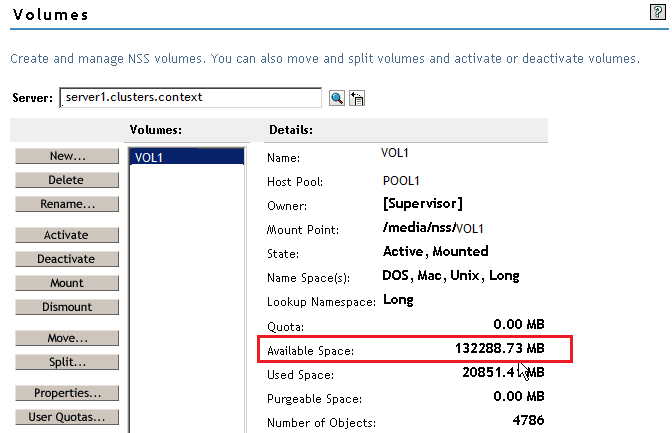Select VOL1 in the Volumes list
Viewport: 672px width, 433px height.
click(187, 156)
